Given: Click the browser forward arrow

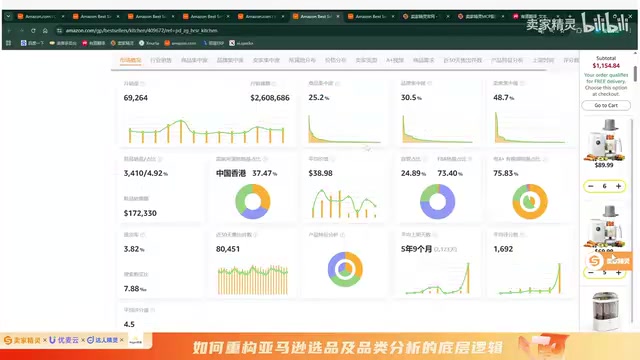Looking at the screenshot, I should pyautogui.click(x=21, y=31).
